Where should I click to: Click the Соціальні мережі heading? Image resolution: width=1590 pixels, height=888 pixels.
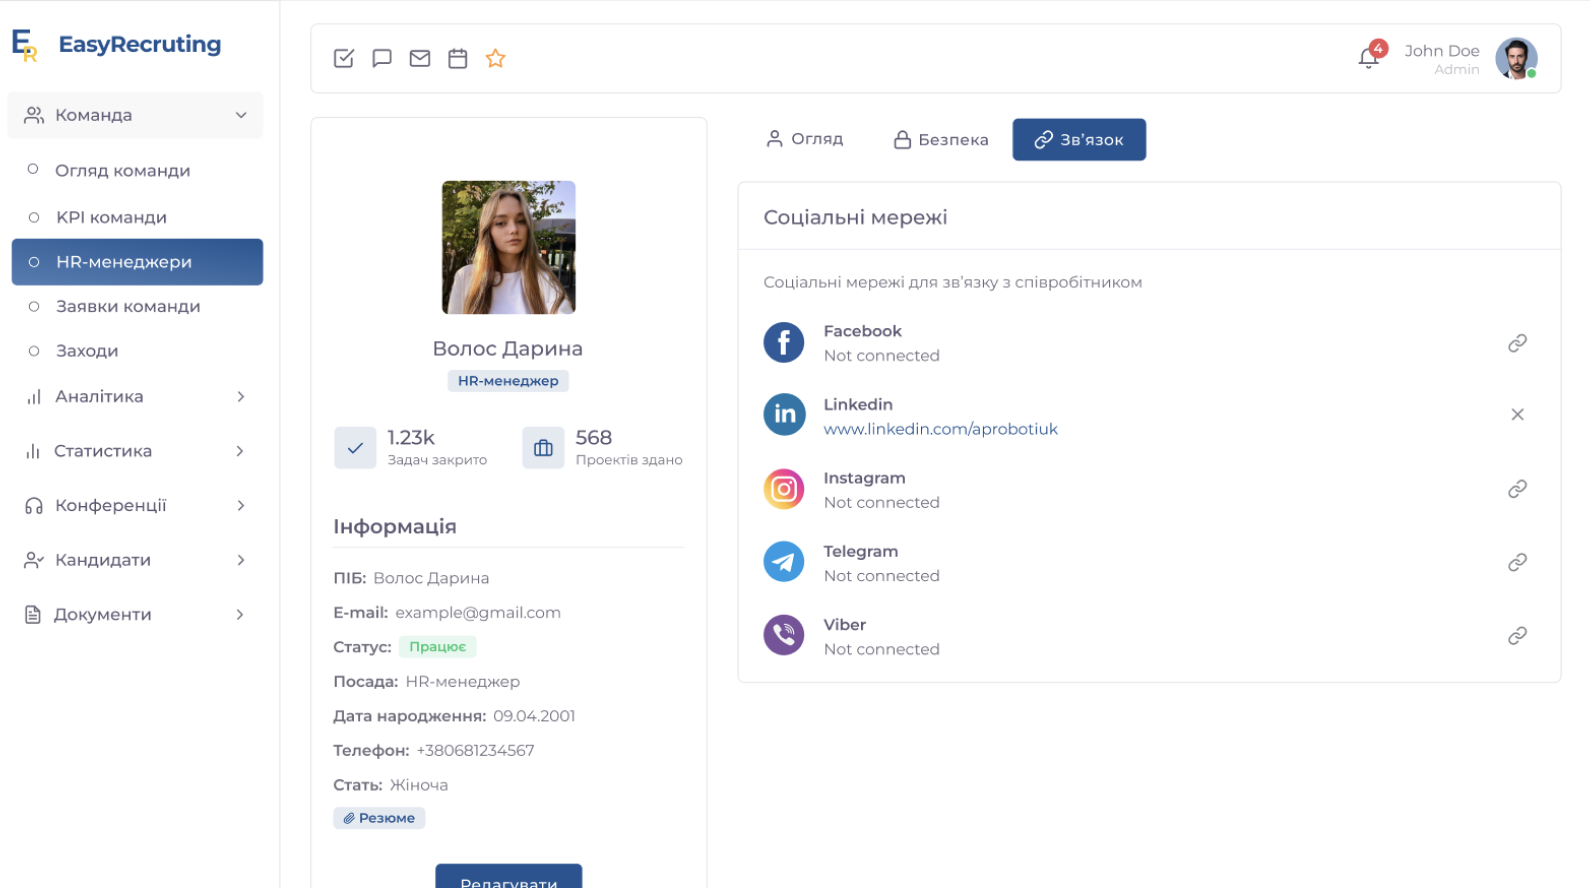(855, 217)
